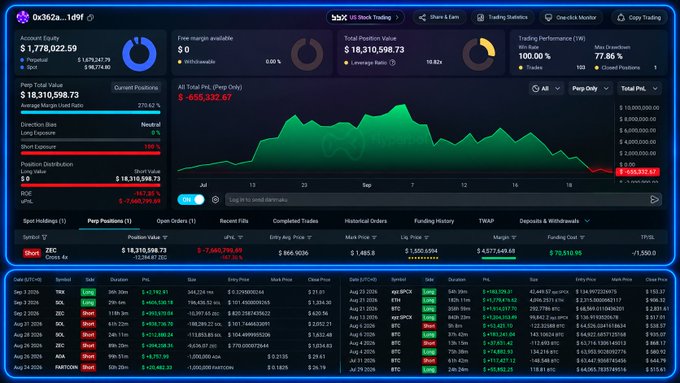Open the Funding History tab

pyautogui.click(x=434, y=221)
